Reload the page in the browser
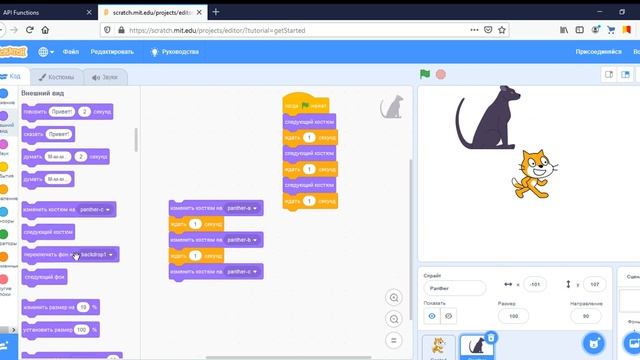Image resolution: width=640 pixels, height=360 pixels. coord(29,30)
